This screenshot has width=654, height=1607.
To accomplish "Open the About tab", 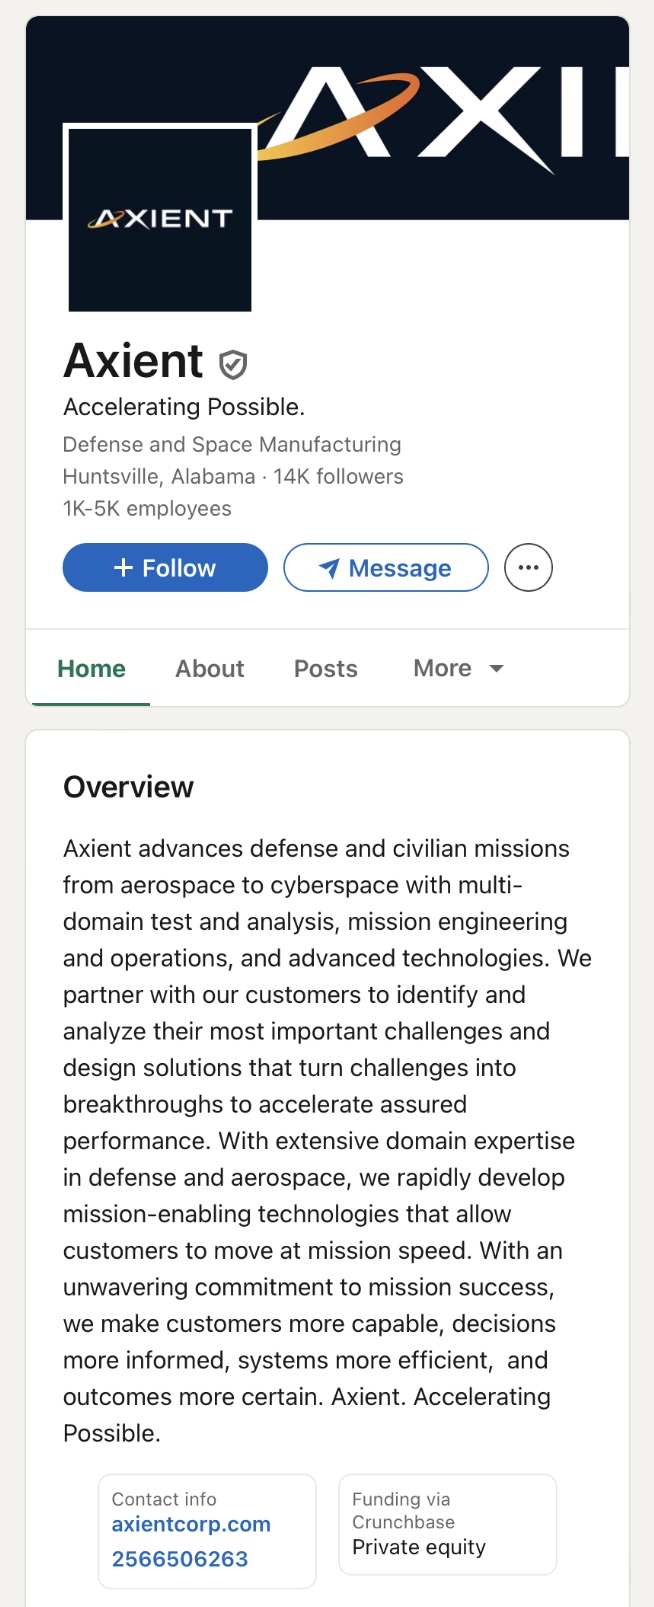I will 209,669.
